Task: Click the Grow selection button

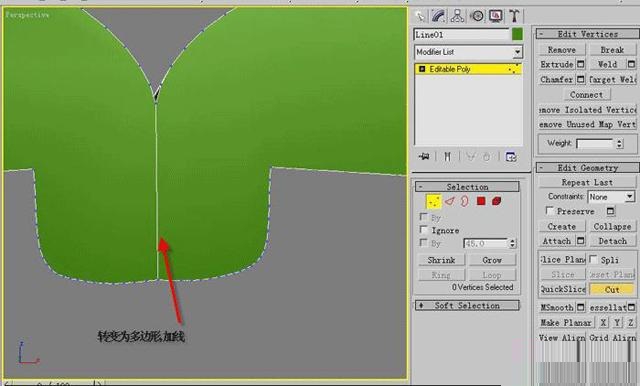Action: [492, 260]
